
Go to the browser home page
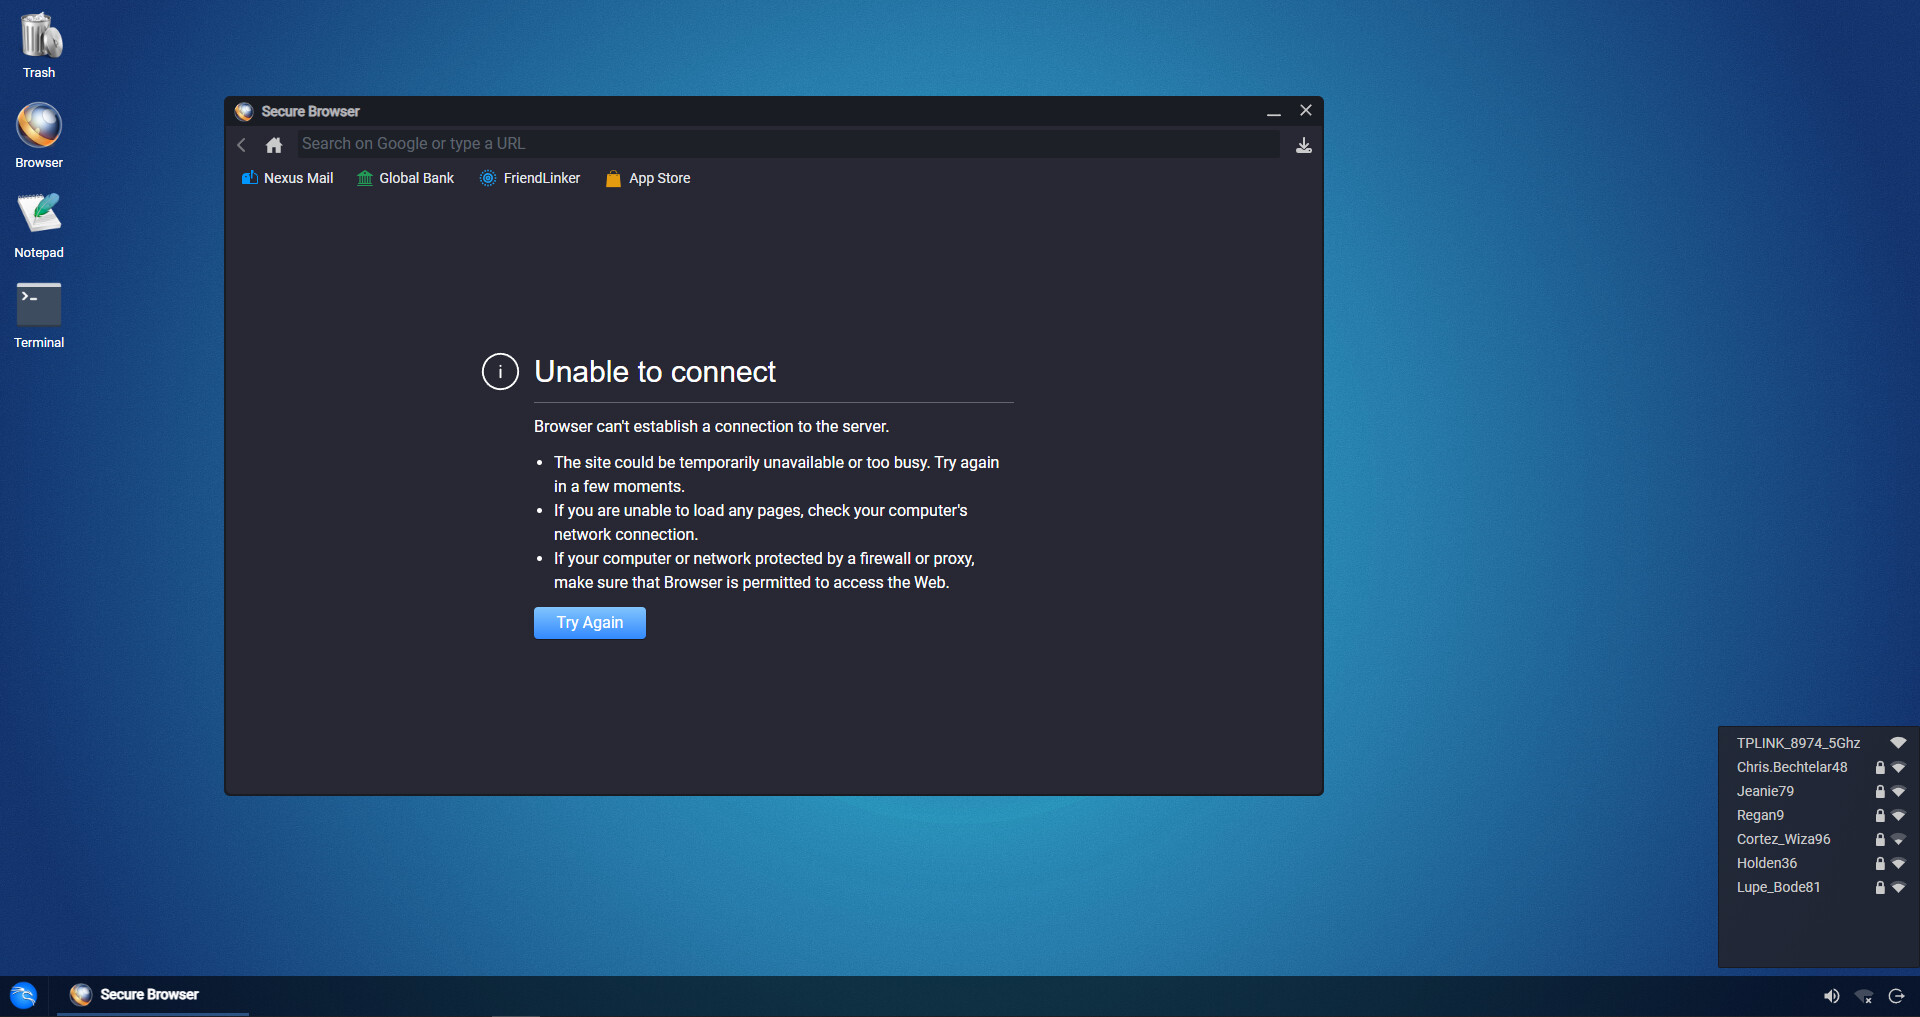click(x=273, y=144)
